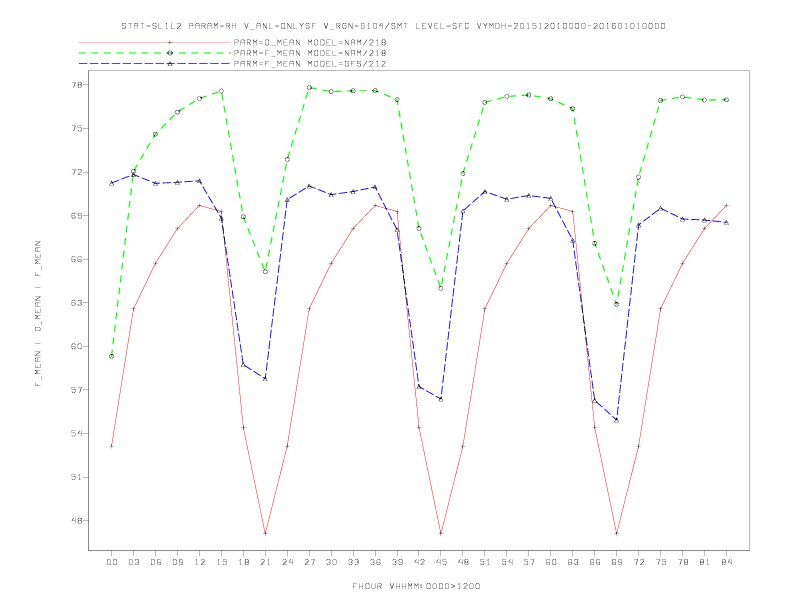792x612 pixels.
Task: Click x-axis forecast hour label 63
Action: [573, 562]
